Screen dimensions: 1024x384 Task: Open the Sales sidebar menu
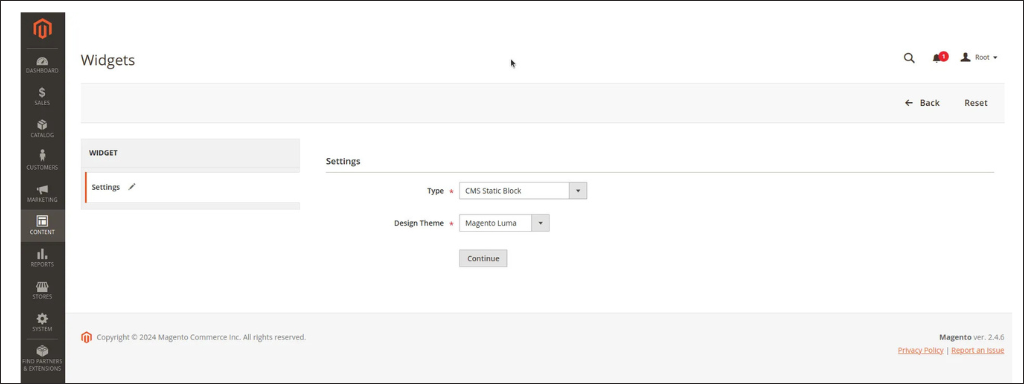coord(42,97)
